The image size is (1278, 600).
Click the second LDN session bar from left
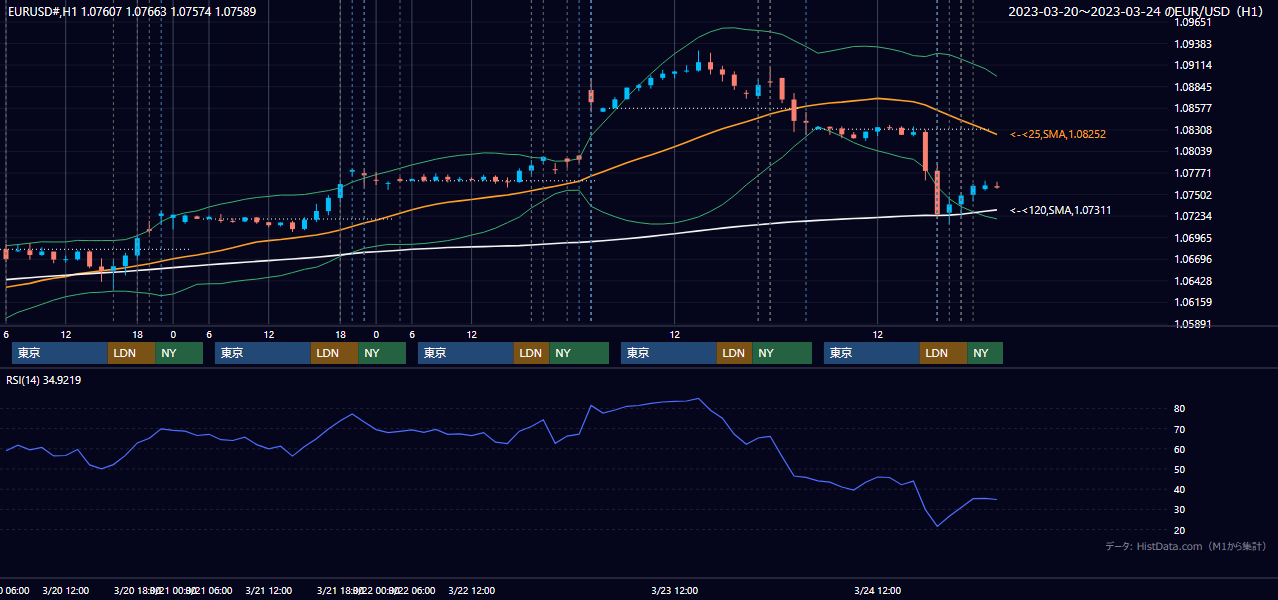coord(334,353)
